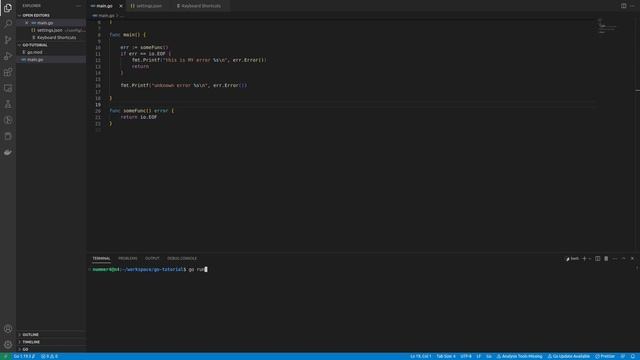Click the feedback icon in status bar
The width and height of the screenshot is (640, 360).
click(623, 356)
